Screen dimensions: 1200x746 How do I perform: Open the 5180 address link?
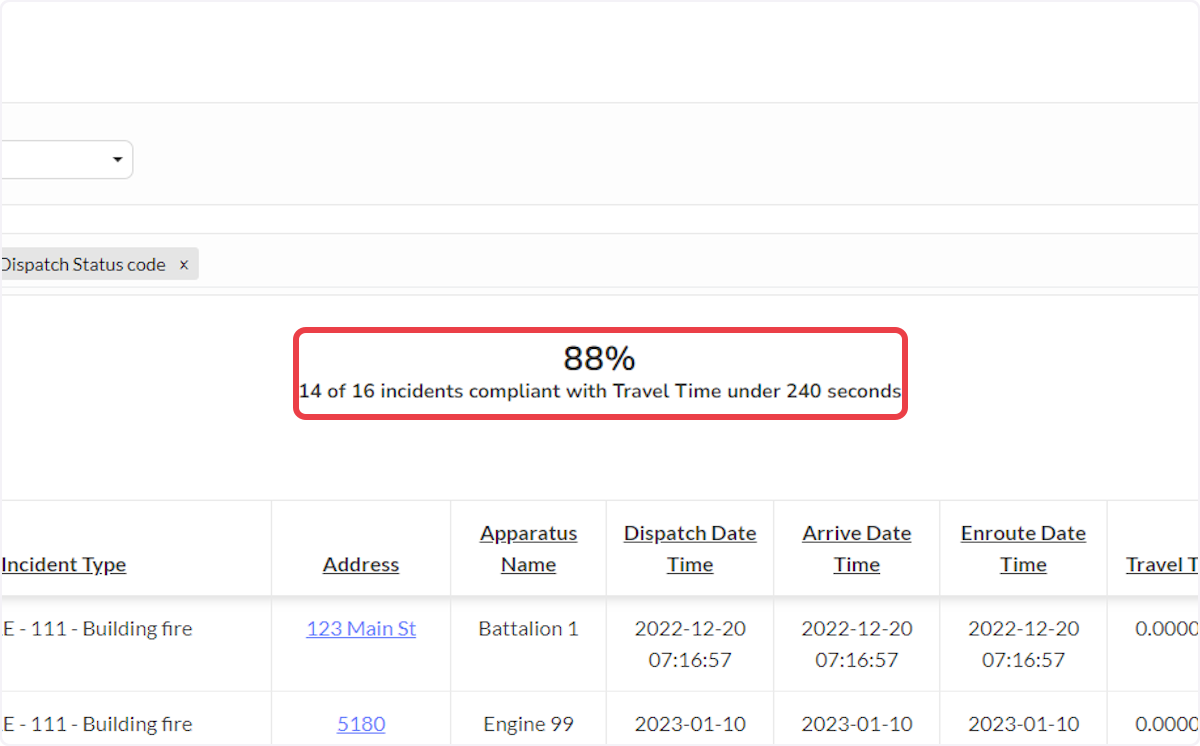pyautogui.click(x=361, y=724)
